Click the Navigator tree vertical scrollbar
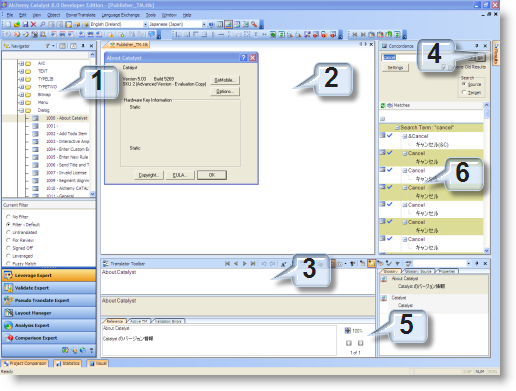Image resolution: width=516 pixels, height=391 pixels. tap(92, 124)
